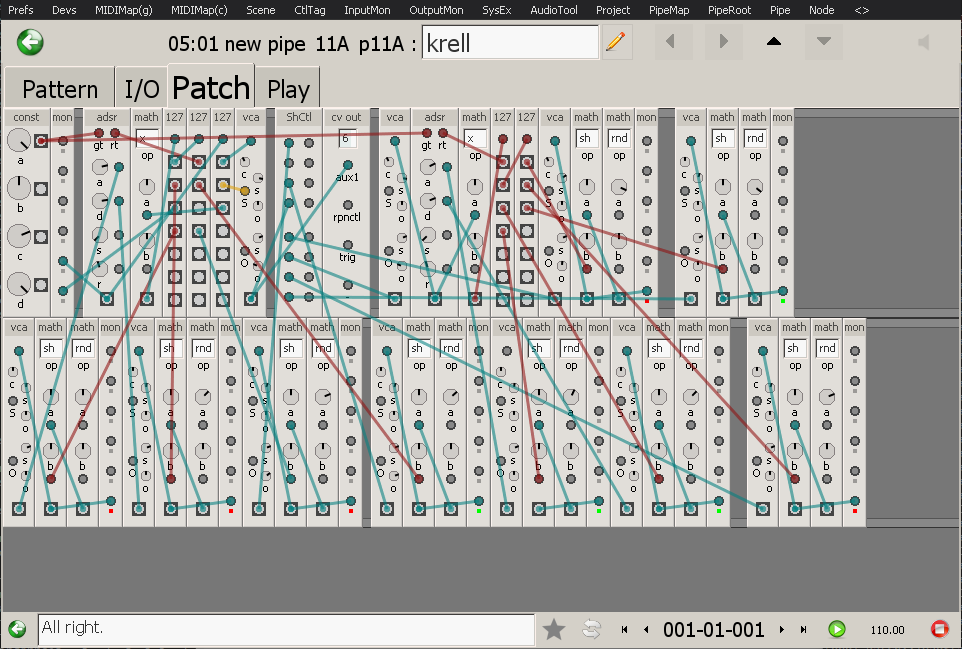Switch to the Pattern tab
This screenshot has height=649, width=962.
click(x=59, y=89)
